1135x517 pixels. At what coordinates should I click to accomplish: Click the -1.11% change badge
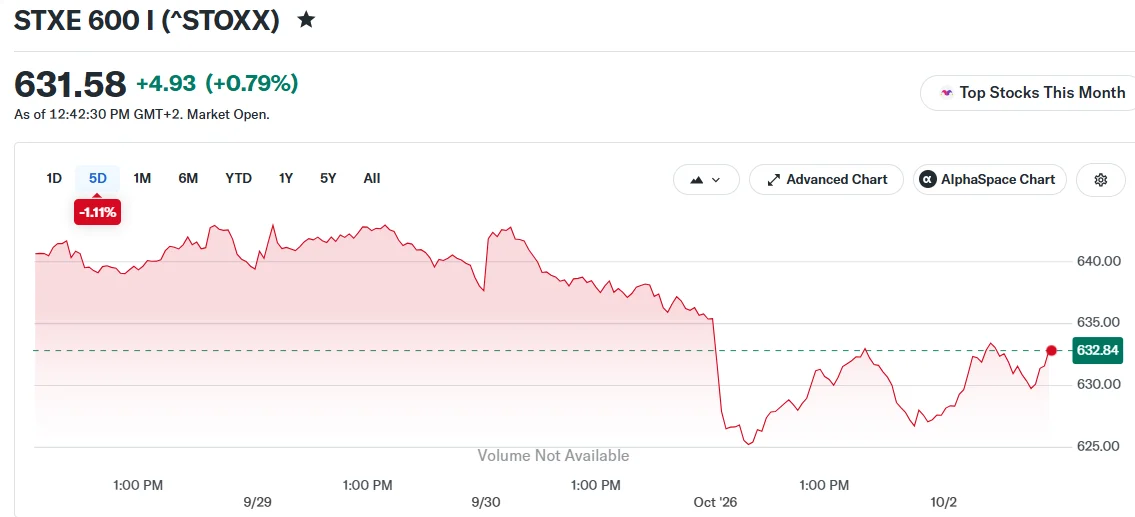[97, 213]
